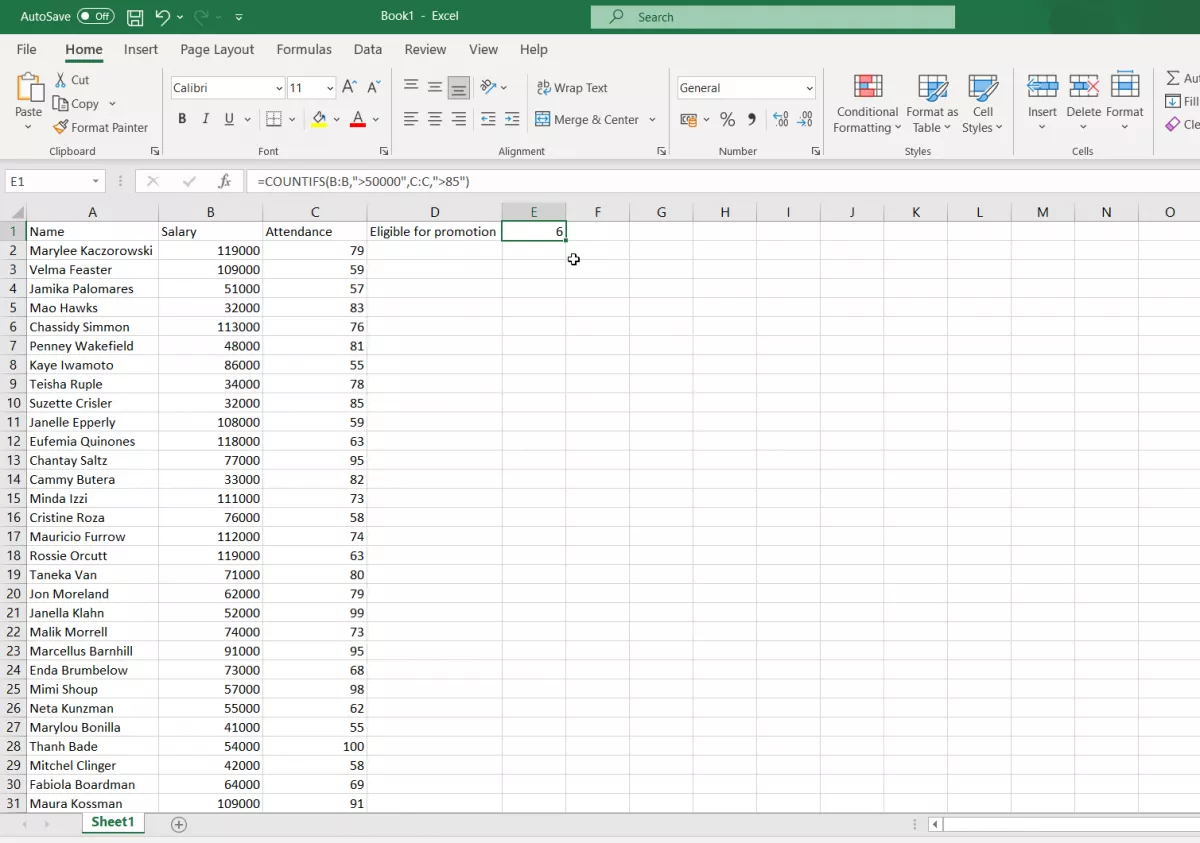
Task: Expand the Name Box dropdown arrow
Action: pyautogui.click(x=96, y=181)
